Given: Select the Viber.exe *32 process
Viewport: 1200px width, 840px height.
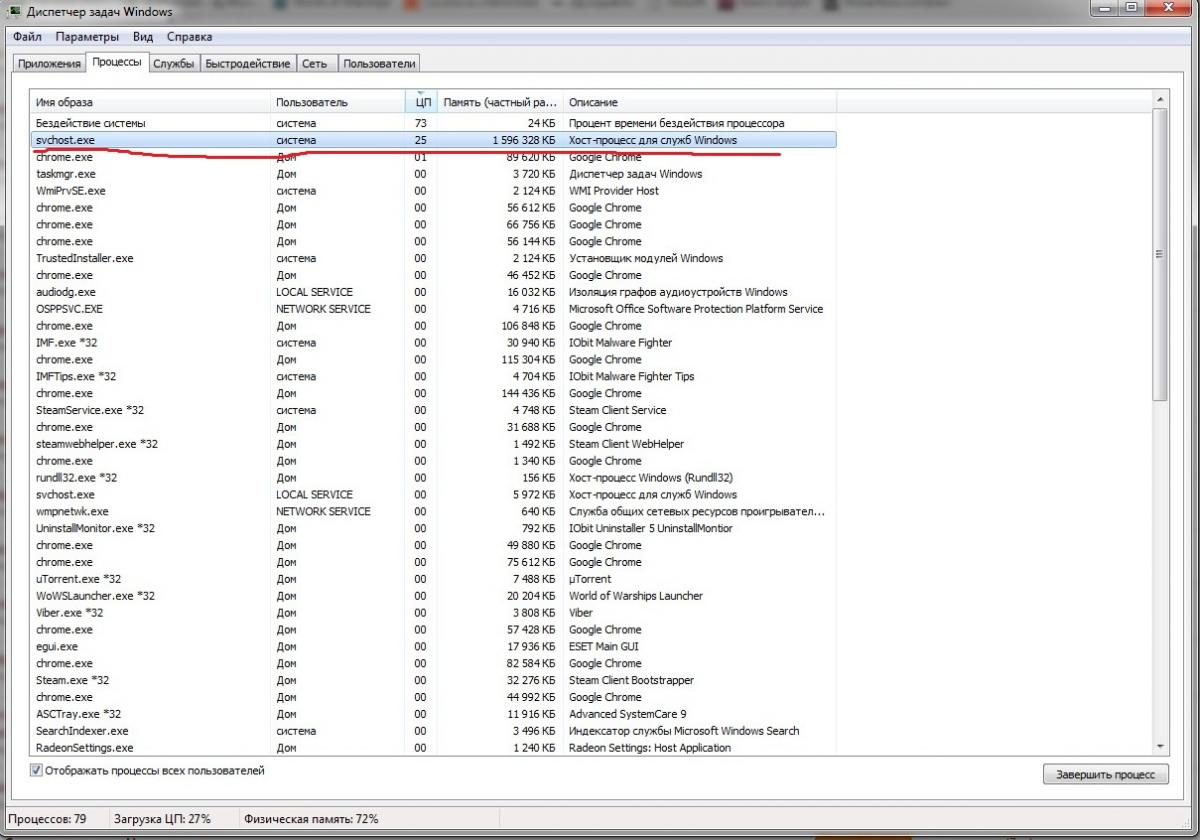Looking at the screenshot, I should (434, 613).
